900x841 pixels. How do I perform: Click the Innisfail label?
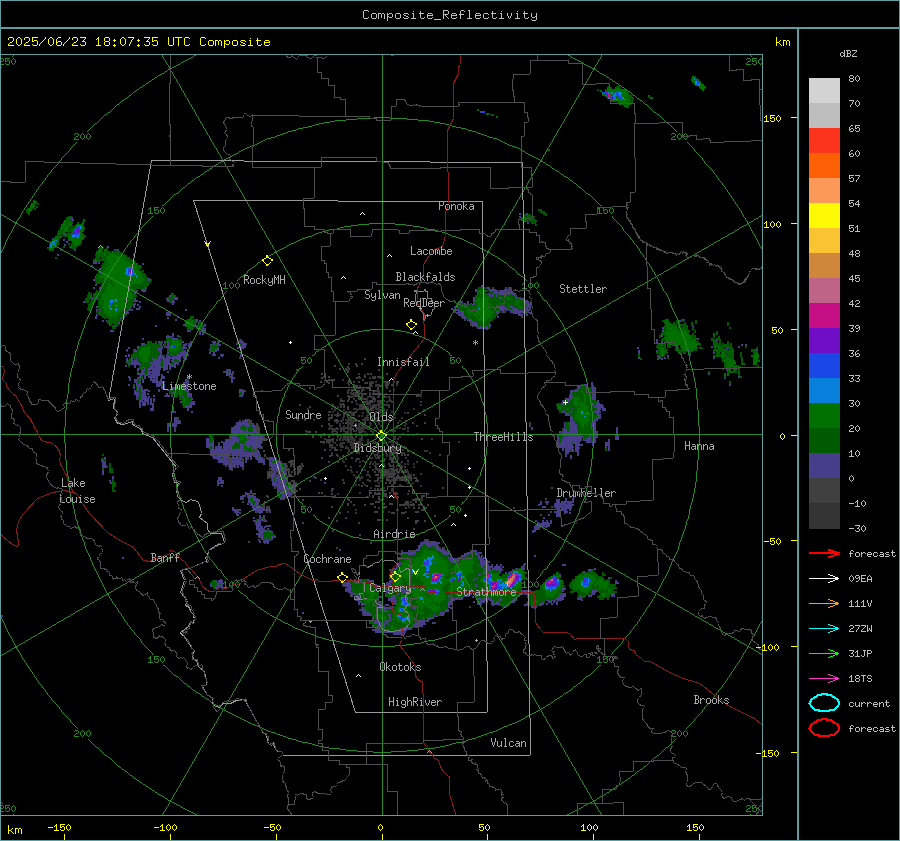(x=403, y=362)
